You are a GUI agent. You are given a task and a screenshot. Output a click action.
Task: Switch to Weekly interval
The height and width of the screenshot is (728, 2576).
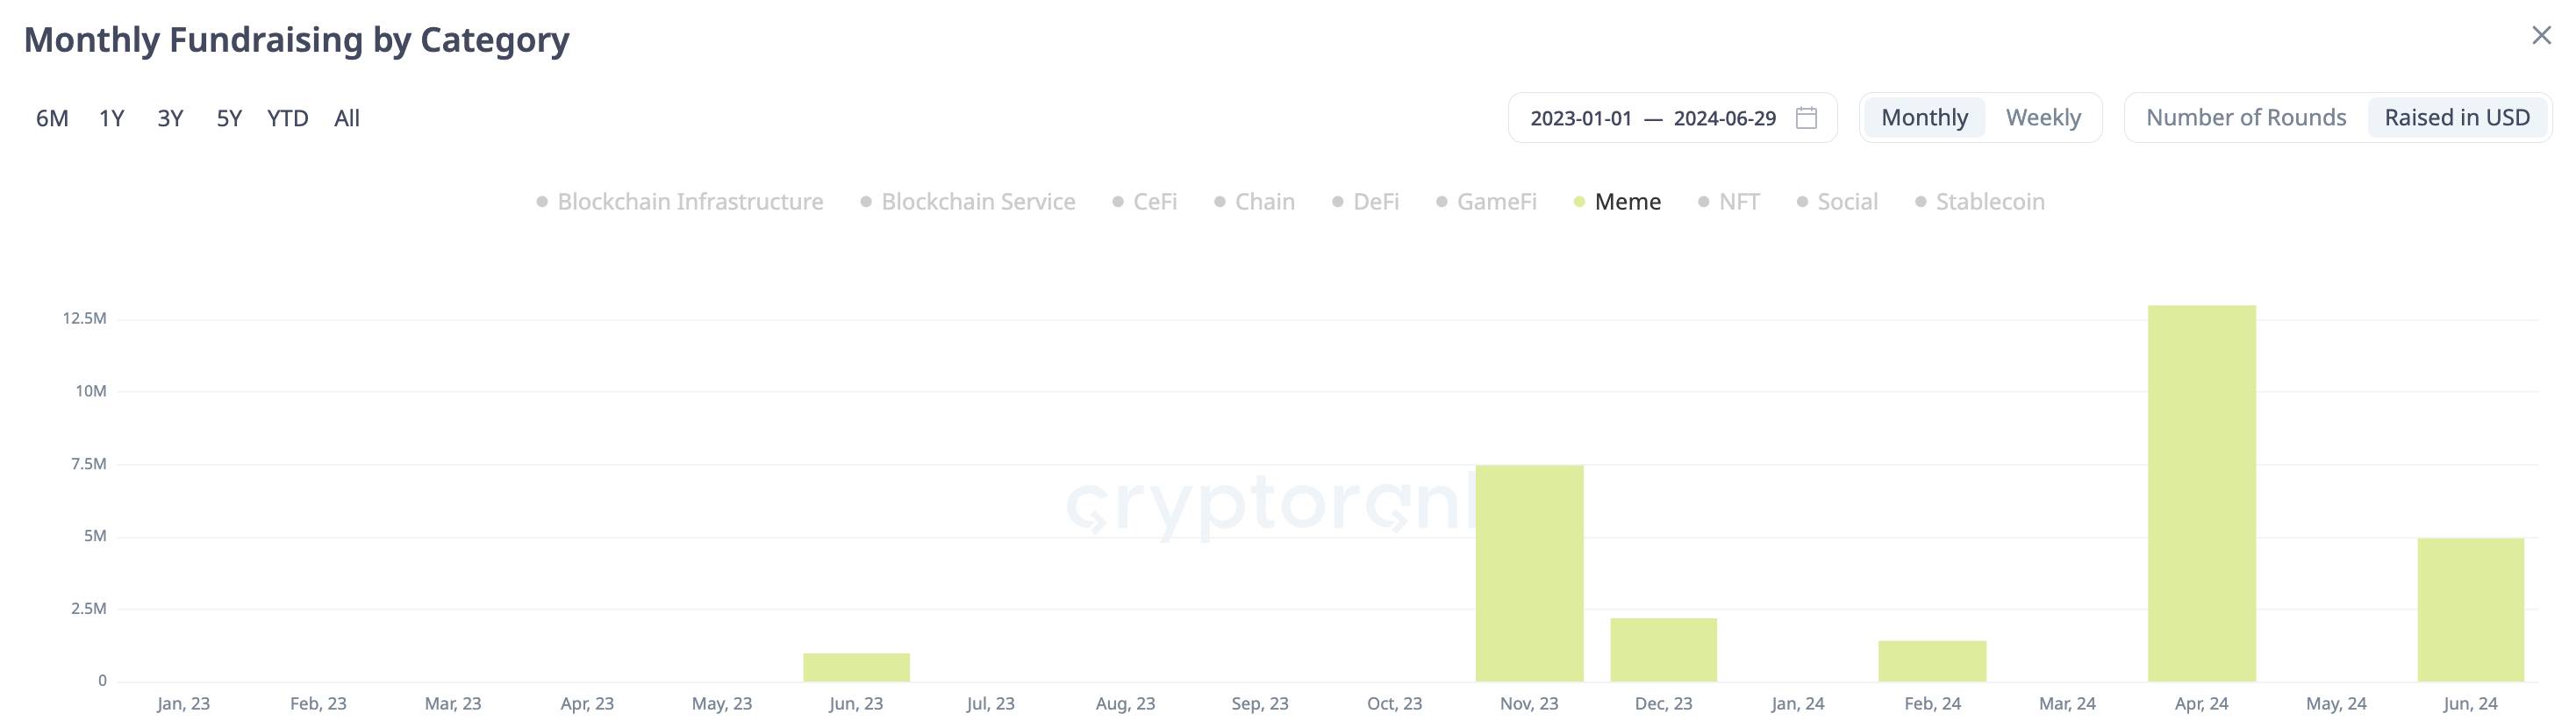[x=2043, y=118]
